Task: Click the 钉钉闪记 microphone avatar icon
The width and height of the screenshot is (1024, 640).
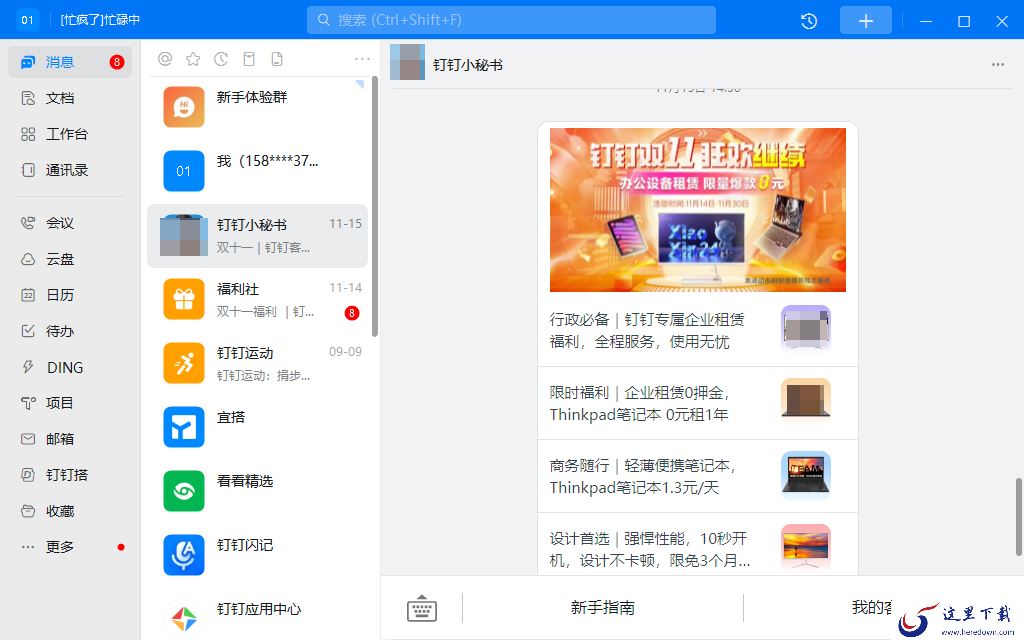Action: tap(184, 555)
